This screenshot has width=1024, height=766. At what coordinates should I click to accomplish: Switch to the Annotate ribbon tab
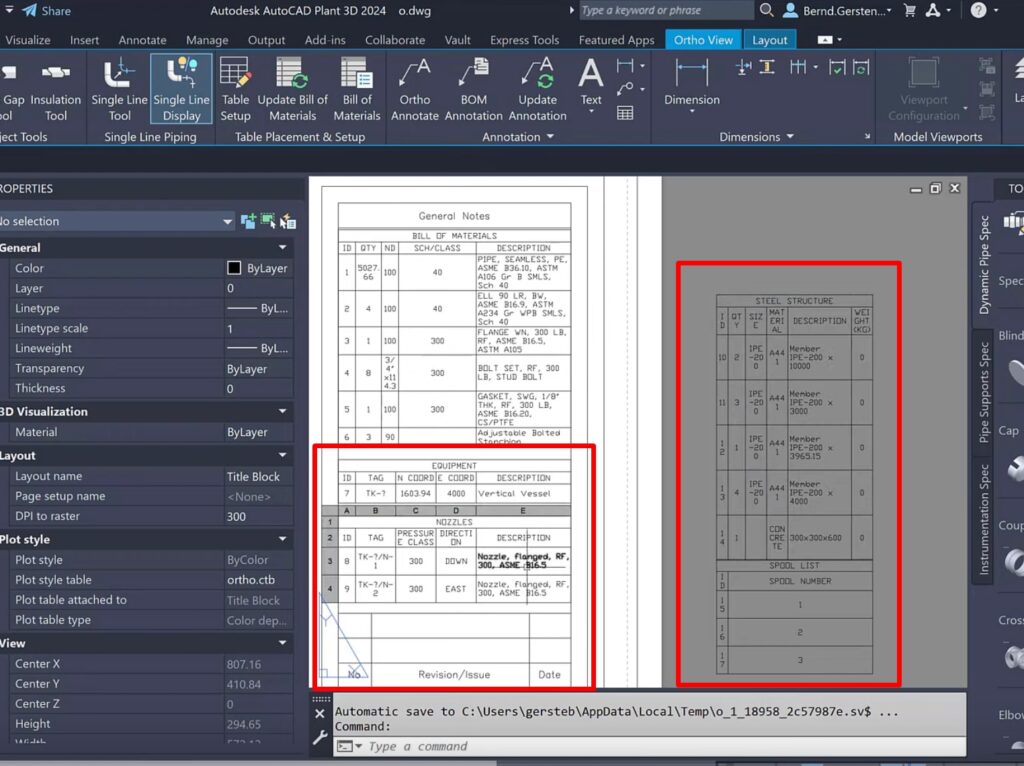point(142,40)
